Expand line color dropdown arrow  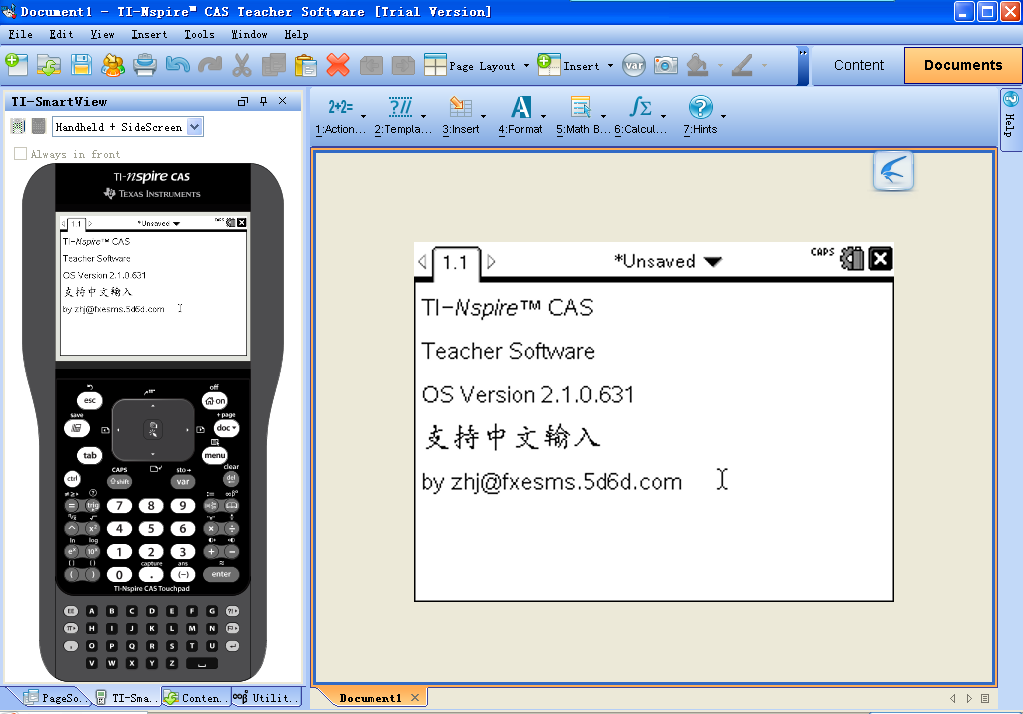point(765,66)
